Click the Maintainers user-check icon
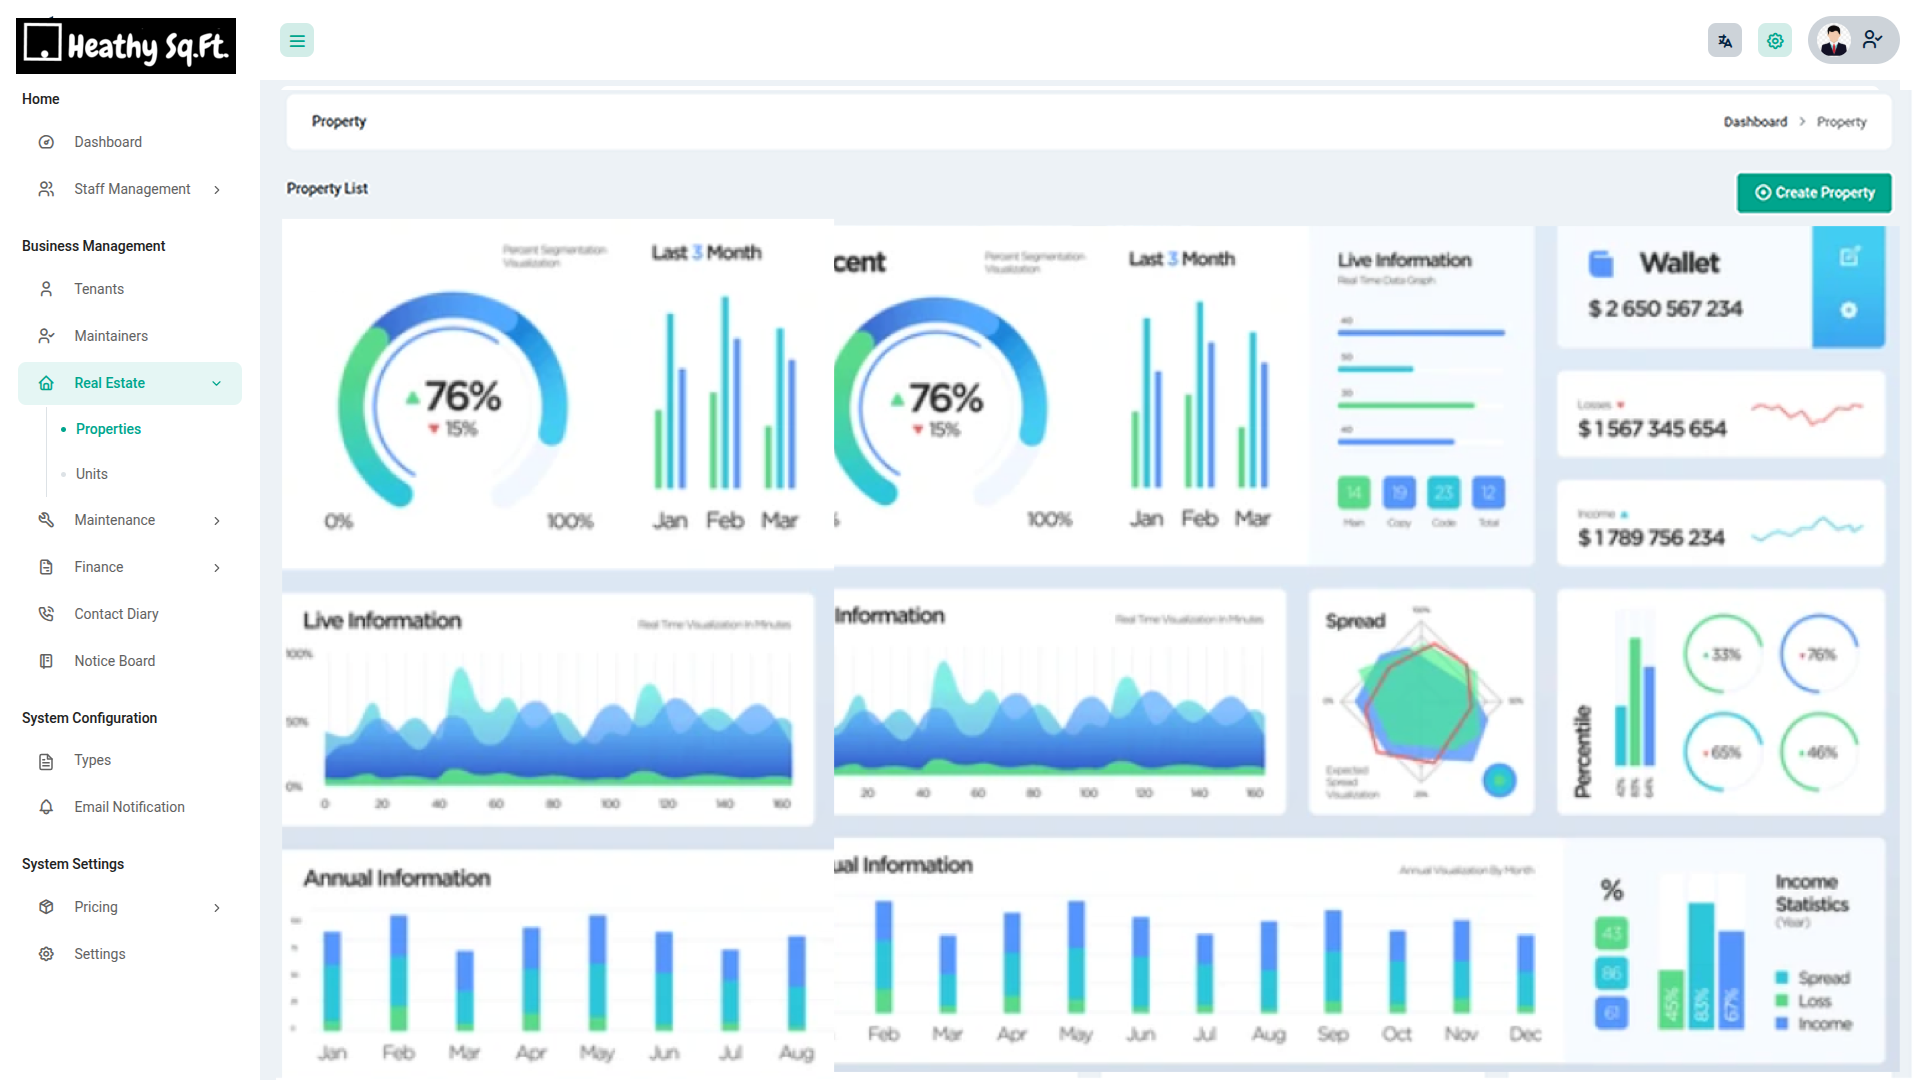Screen dimensions: 1920x1080 [x=46, y=336]
